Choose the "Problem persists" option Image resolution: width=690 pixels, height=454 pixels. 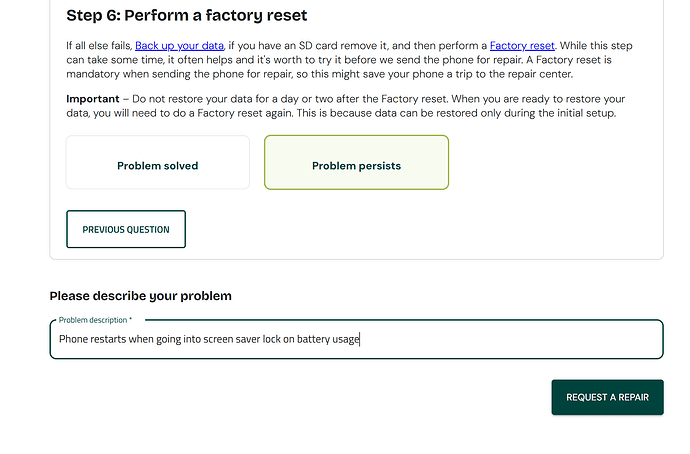tap(356, 166)
